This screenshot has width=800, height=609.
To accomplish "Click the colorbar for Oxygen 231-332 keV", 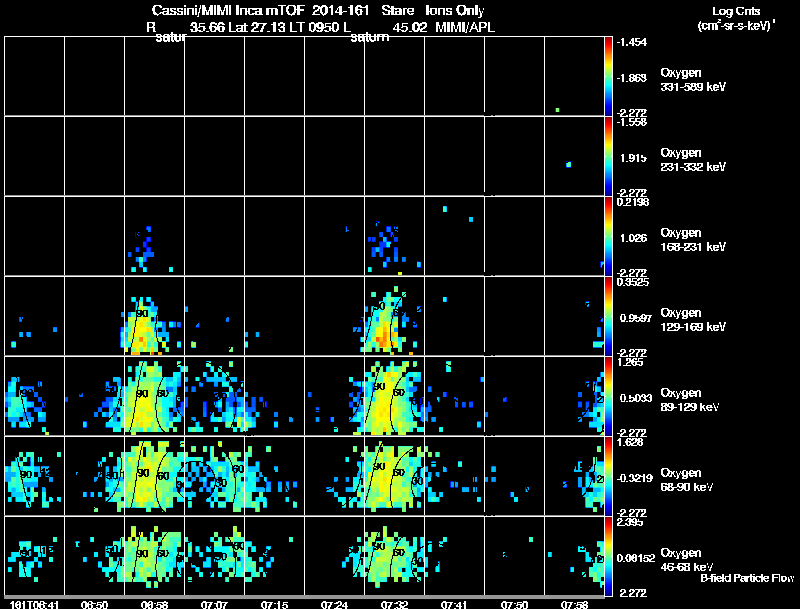I will point(608,156).
